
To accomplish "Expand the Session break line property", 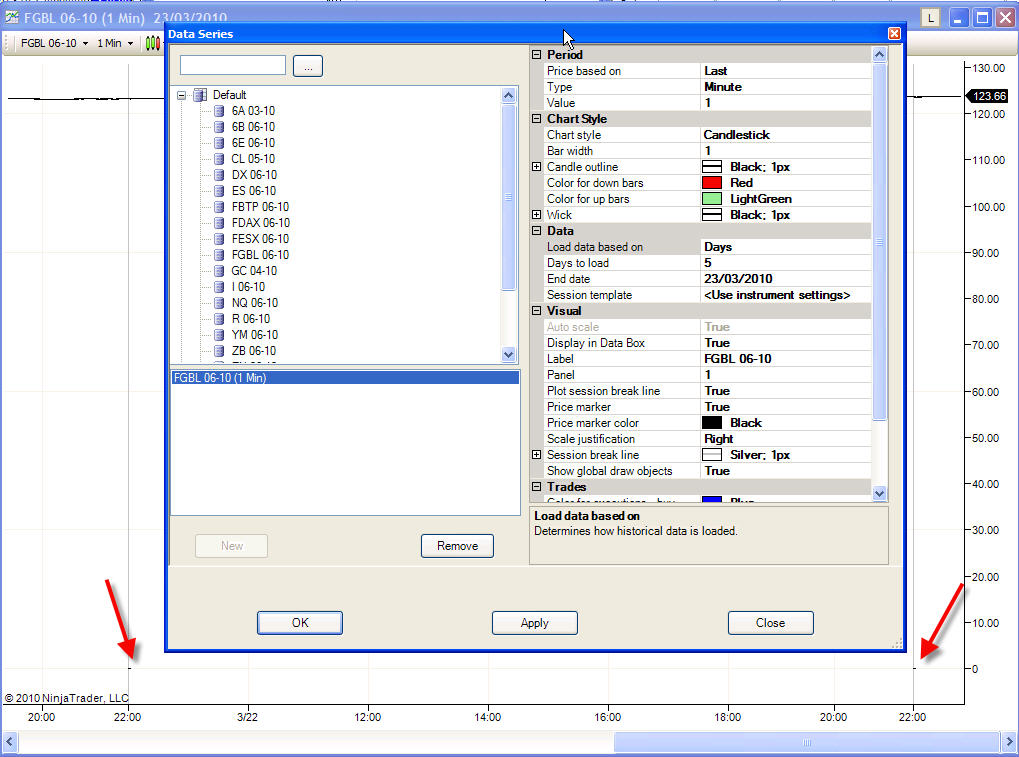I will [x=536, y=455].
